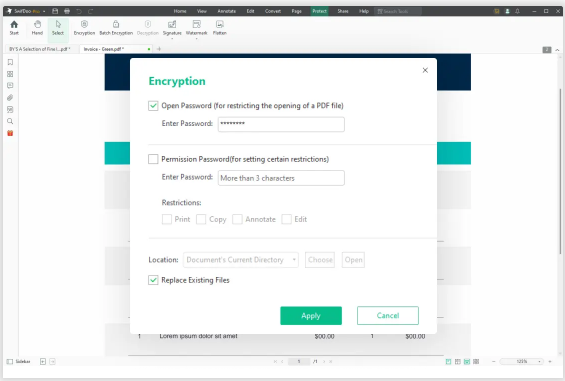This screenshot has height=381, width=565.
Task: Open the Convert menu tab
Action: 273,11
